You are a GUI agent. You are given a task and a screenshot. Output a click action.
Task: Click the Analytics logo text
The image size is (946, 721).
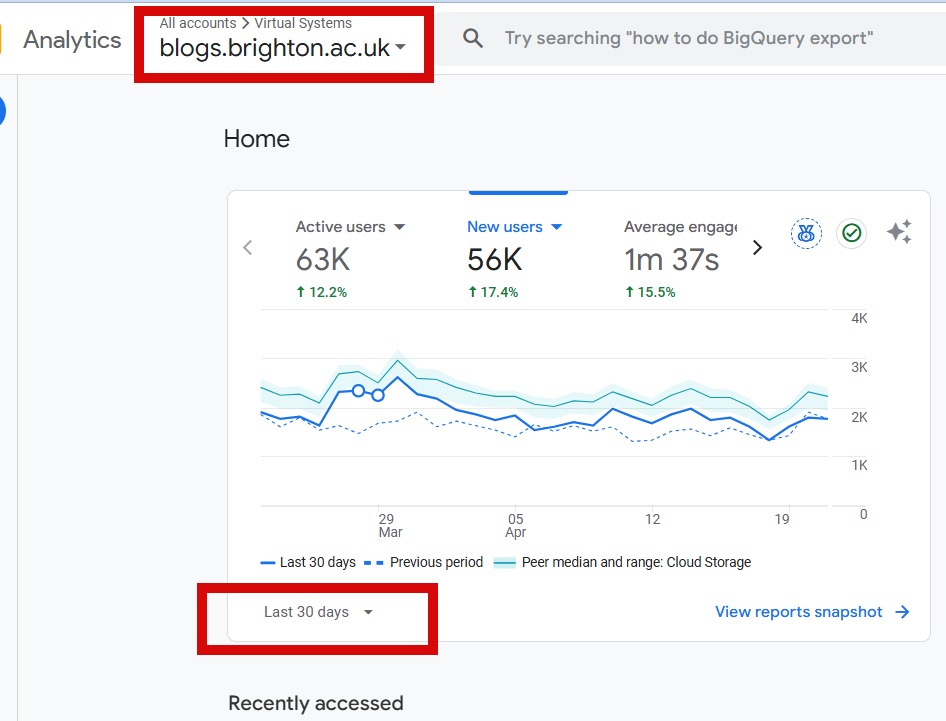point(72,40)
